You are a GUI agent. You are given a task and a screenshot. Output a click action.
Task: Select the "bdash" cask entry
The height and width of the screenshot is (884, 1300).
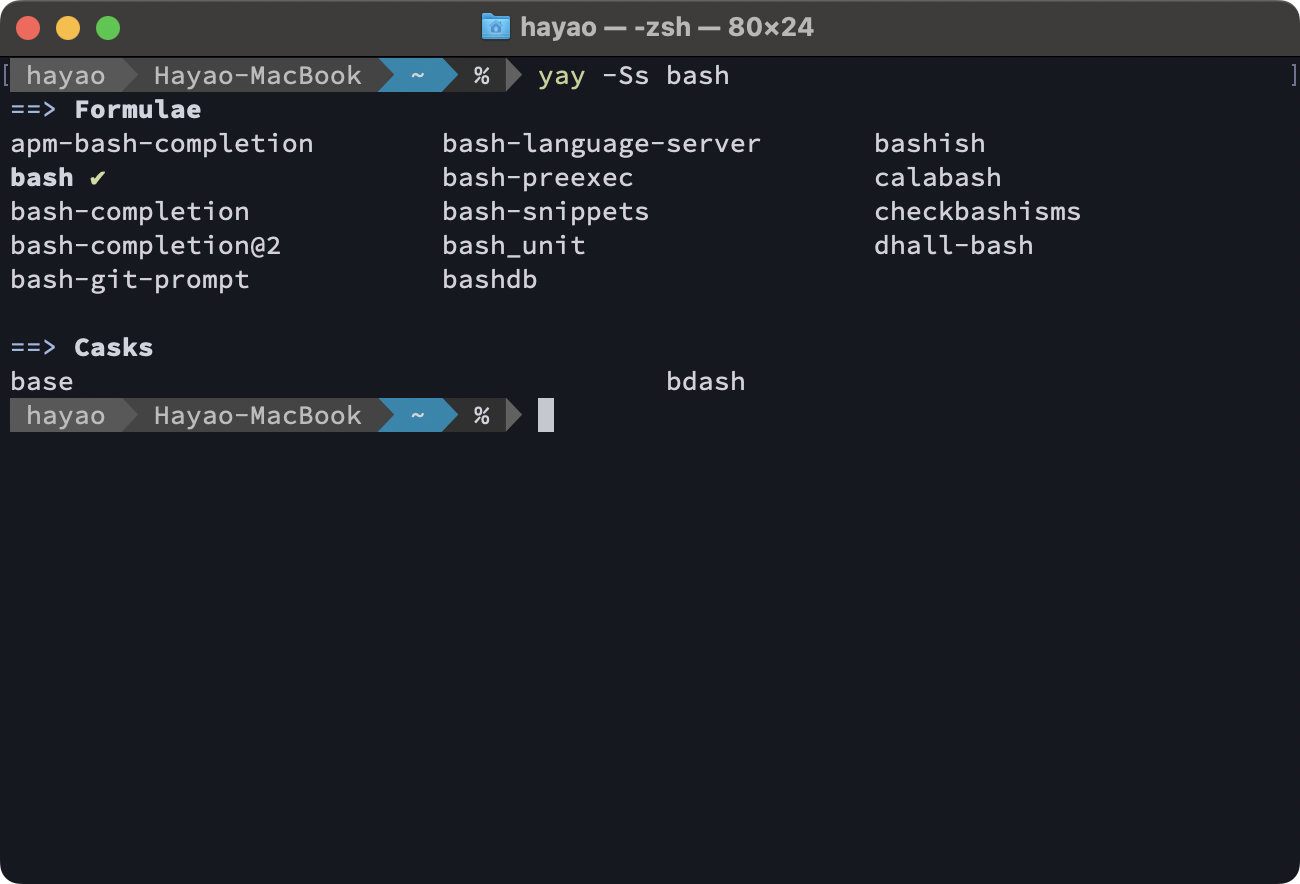tap(706, 382)
